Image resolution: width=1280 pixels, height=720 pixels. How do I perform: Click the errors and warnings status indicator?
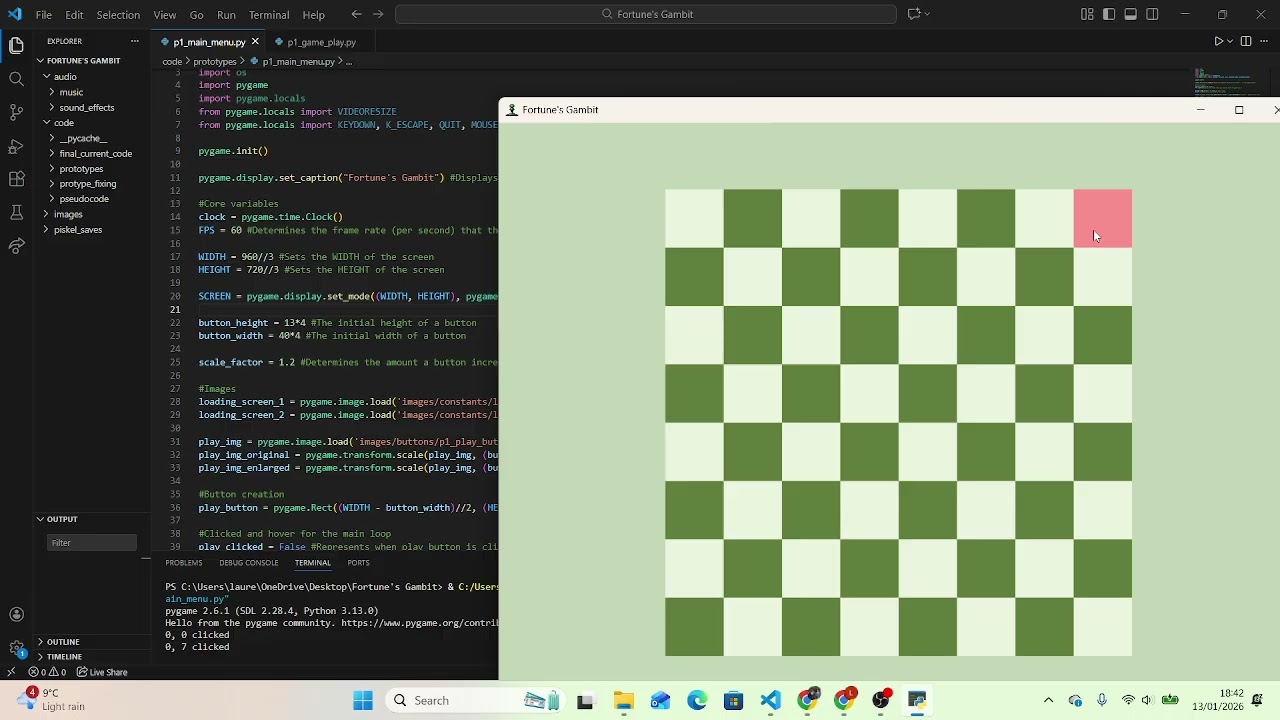click(x=47, y=672)
